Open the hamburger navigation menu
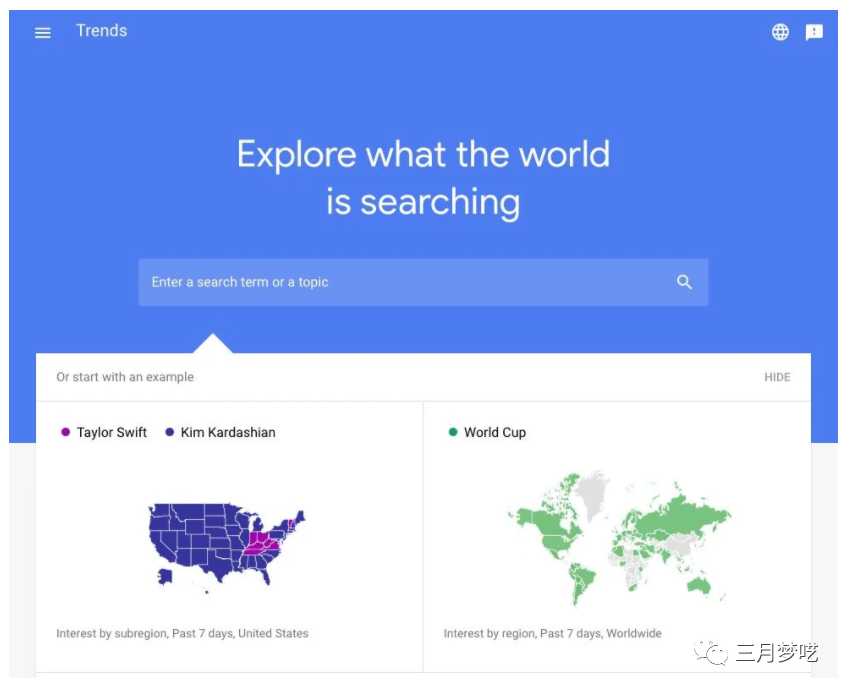This screenshot has height=690, width=846. [43, 33]
